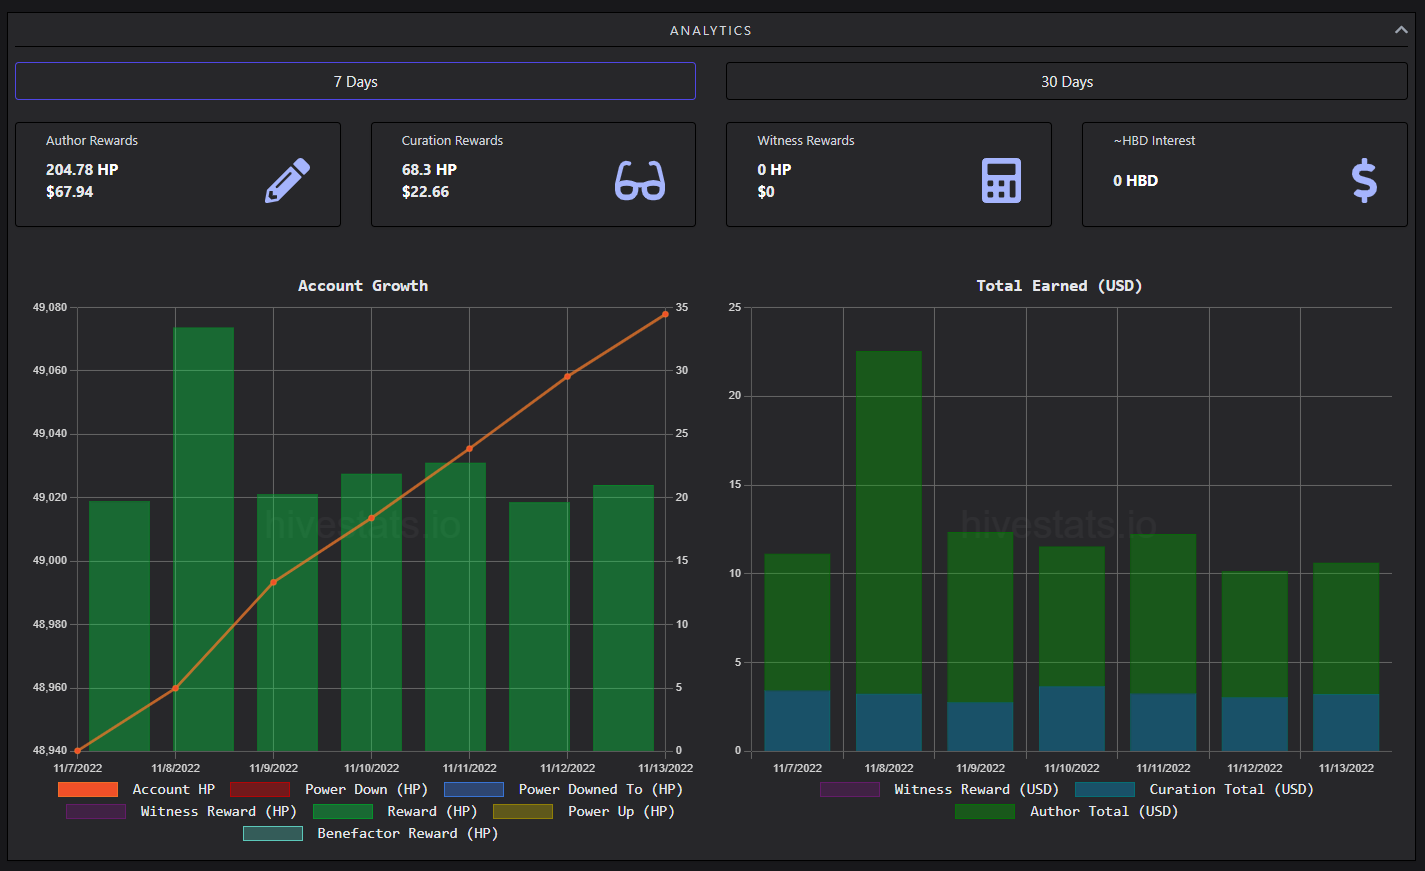The width and height of the screenshot is (1425, 871).
Task: Click the Witness Rewards calculator icon
Action: [x=1001, y=181]
